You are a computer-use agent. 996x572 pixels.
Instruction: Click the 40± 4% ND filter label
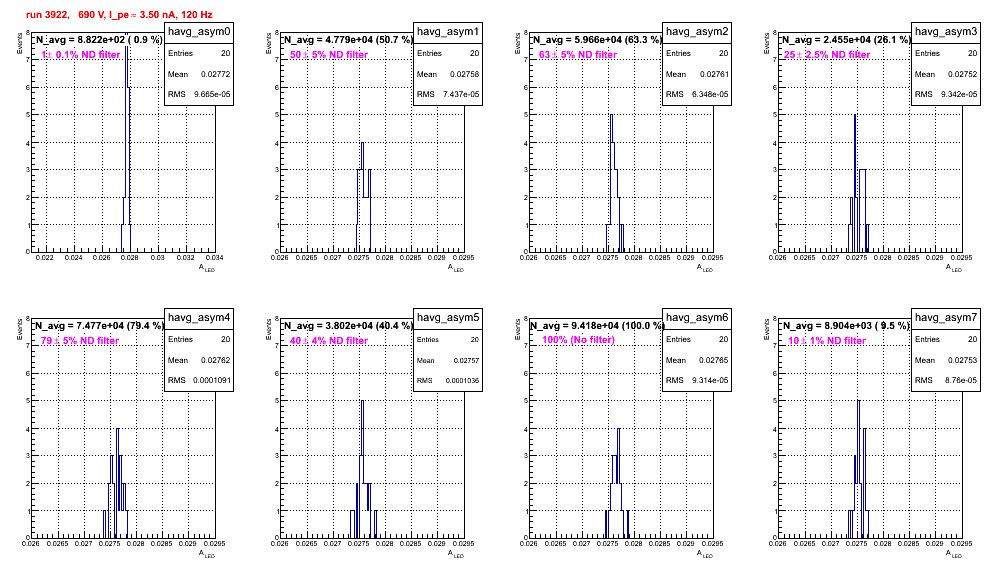click(329, 341)
